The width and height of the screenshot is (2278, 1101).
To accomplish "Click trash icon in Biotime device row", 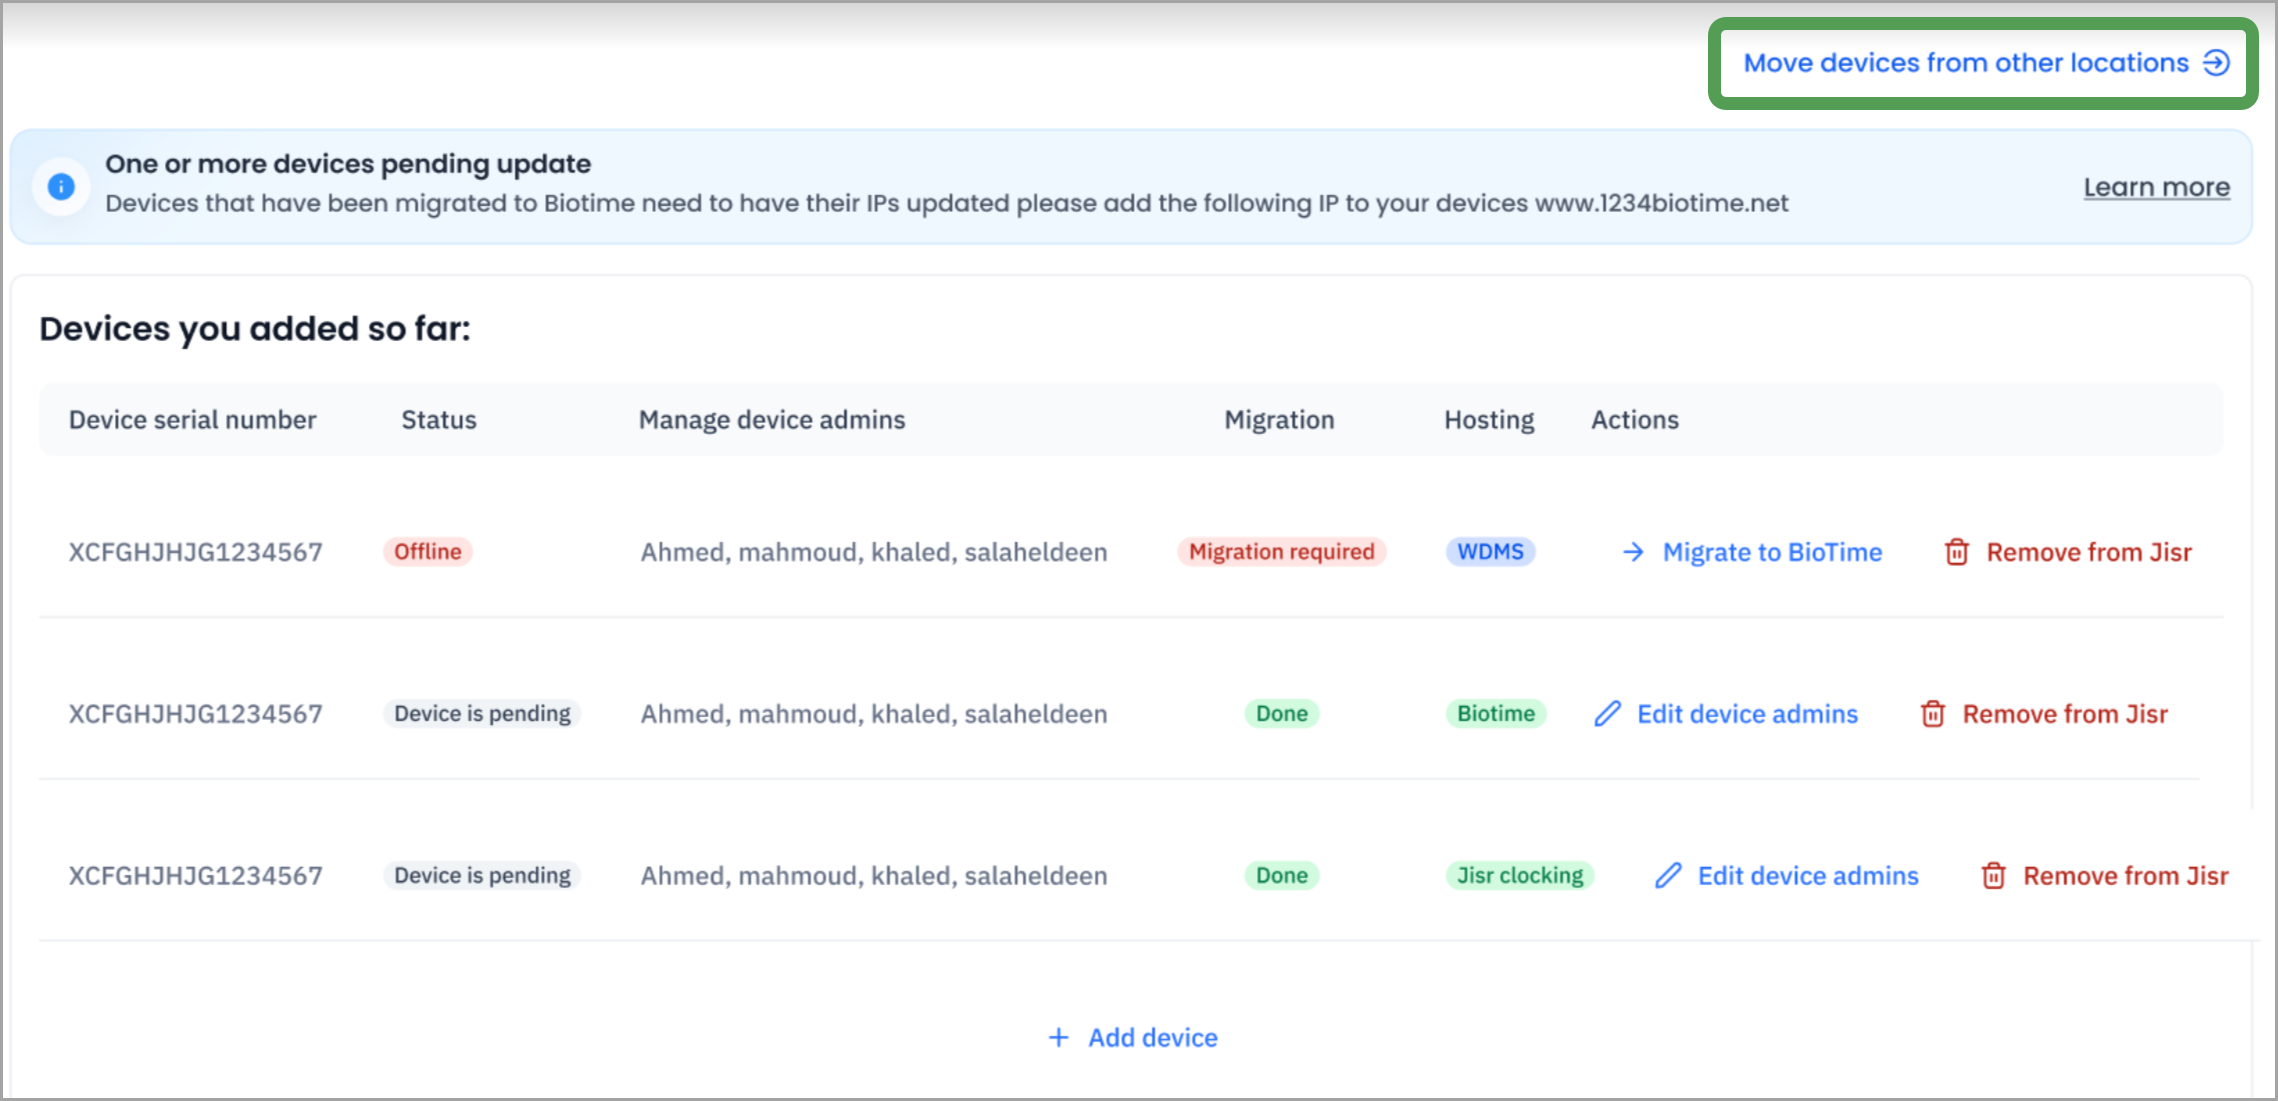I will click(x=1932, y=714).
